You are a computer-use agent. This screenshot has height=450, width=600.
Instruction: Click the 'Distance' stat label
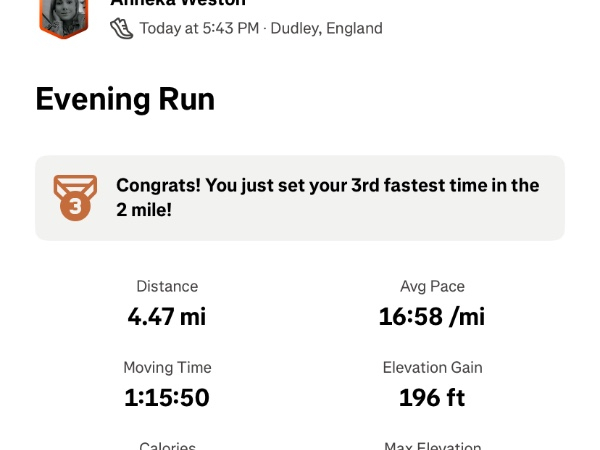point(167,287)
